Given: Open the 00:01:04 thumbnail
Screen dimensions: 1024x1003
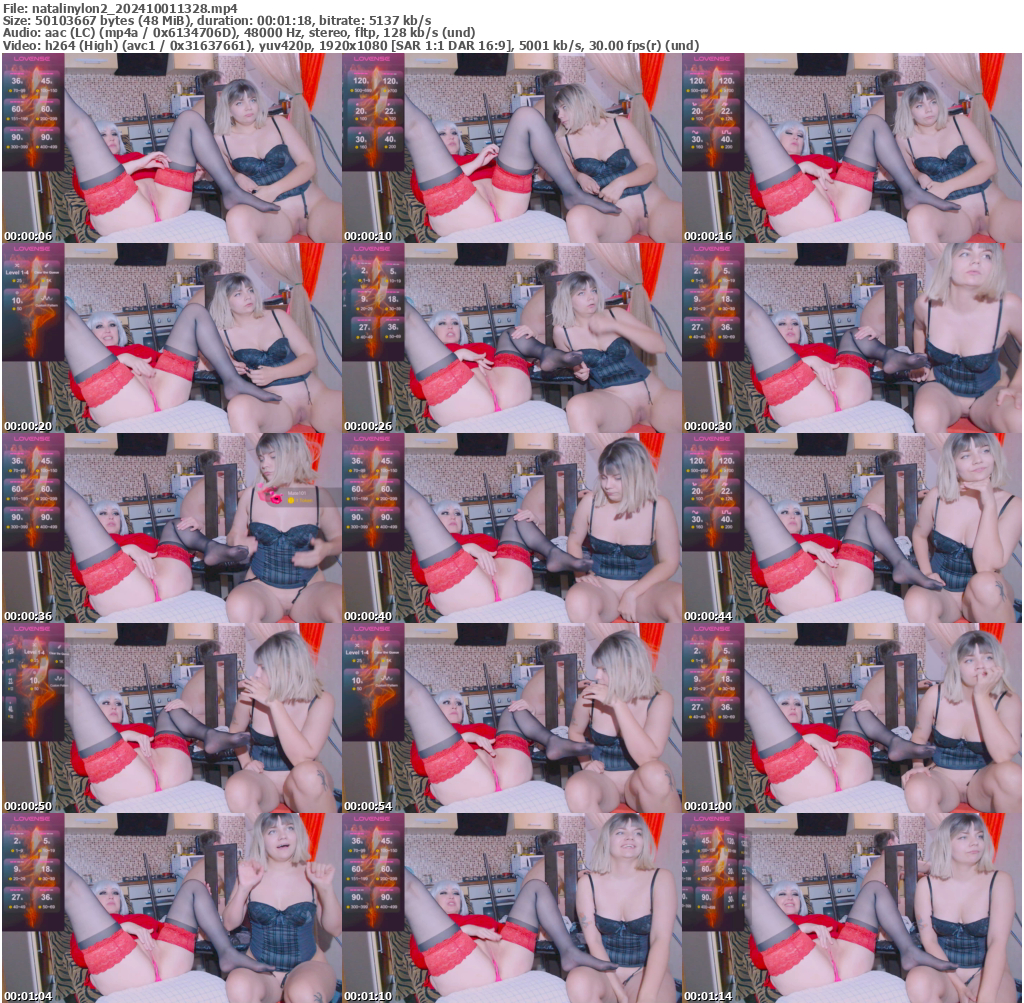Looking at the screenshot, I should pos(171,907).
